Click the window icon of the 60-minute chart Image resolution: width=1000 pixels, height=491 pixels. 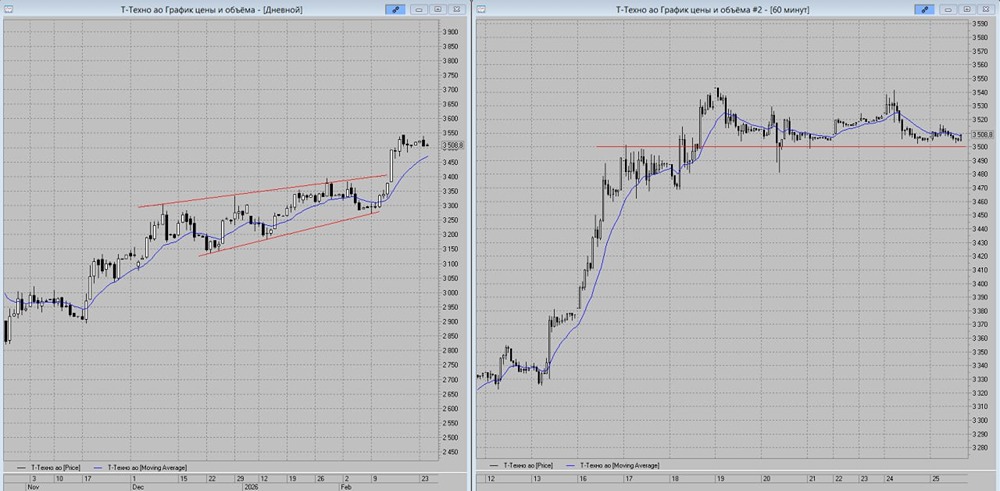(483, 8)
